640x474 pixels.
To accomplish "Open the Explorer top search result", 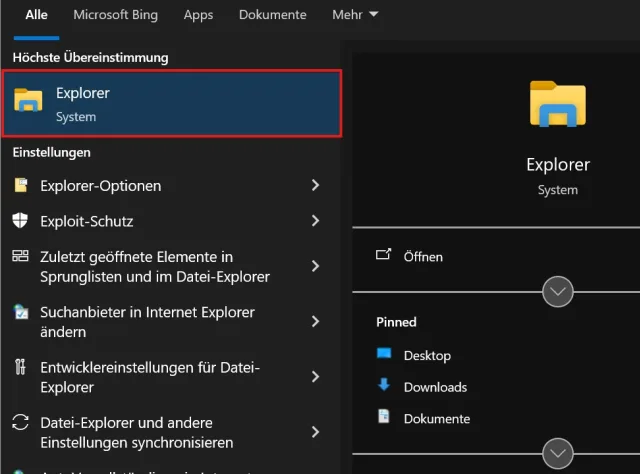I will (x=171, y=104).
